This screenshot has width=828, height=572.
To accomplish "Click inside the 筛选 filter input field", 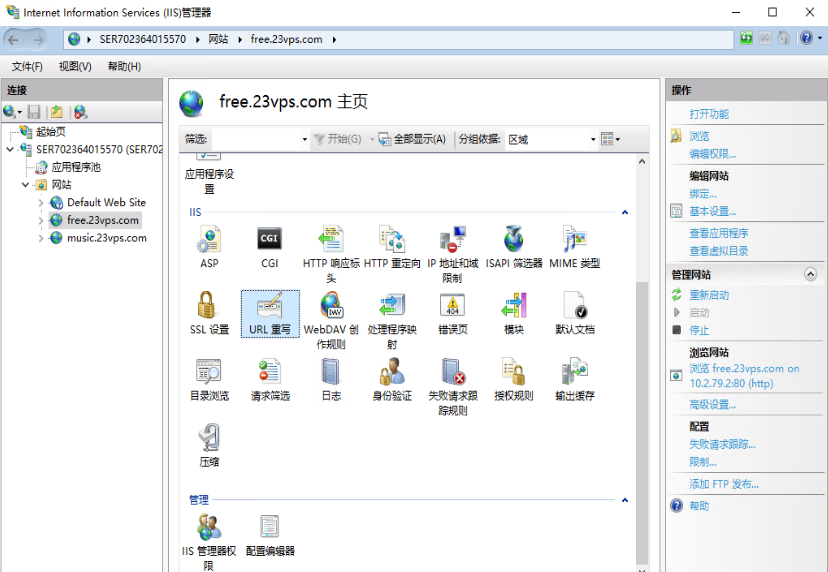I will (x=256, y=139).
